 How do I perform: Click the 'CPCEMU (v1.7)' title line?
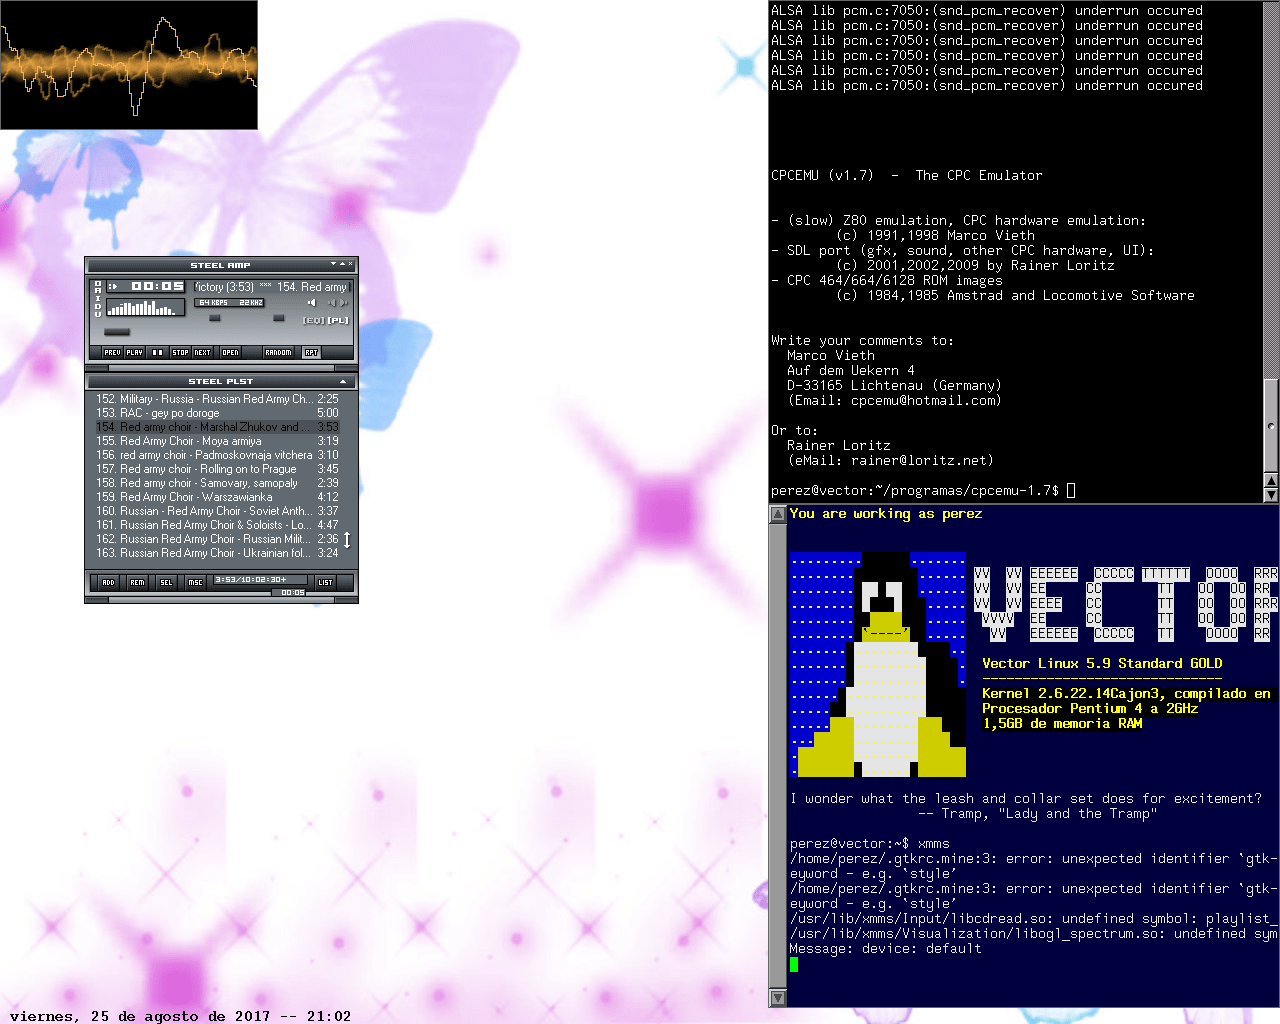pyautogui.click(x=907, y=175)
